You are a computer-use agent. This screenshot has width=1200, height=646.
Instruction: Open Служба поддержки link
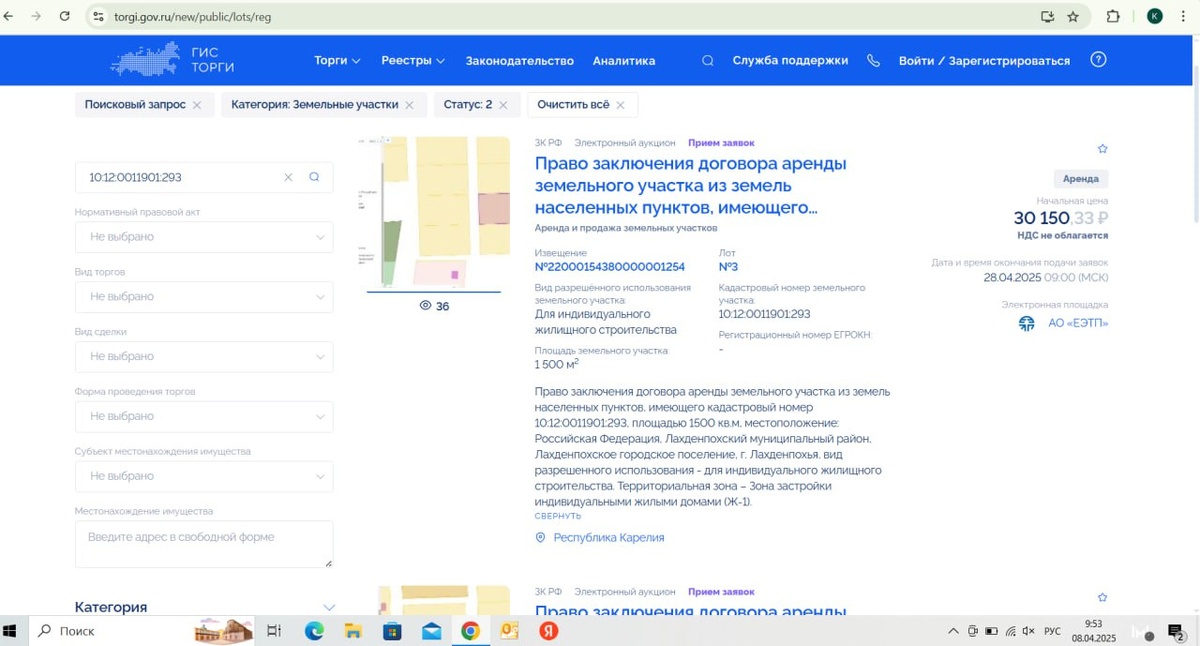pyautogui.click(x=790, y=61)
